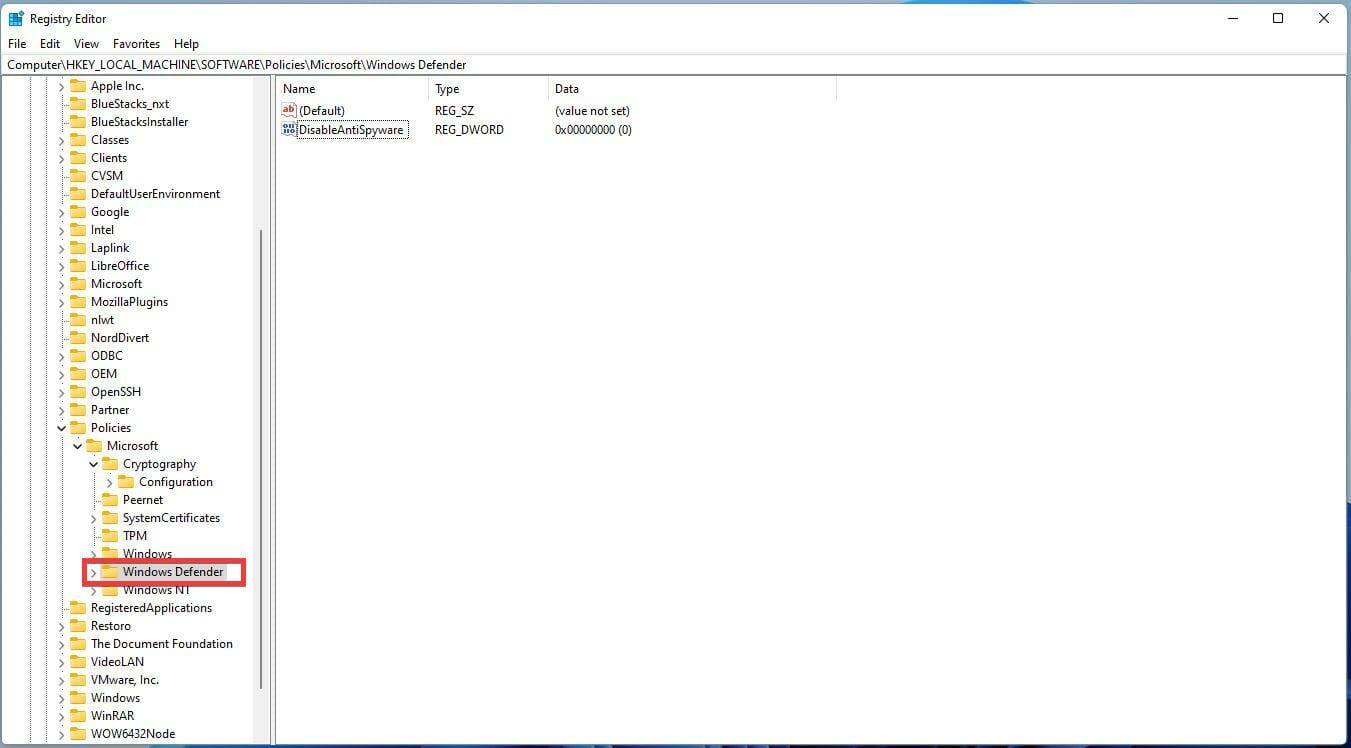Select the Clients folder icon
The height and width of the screenshot is (748, 1351).
pos(77,158)
